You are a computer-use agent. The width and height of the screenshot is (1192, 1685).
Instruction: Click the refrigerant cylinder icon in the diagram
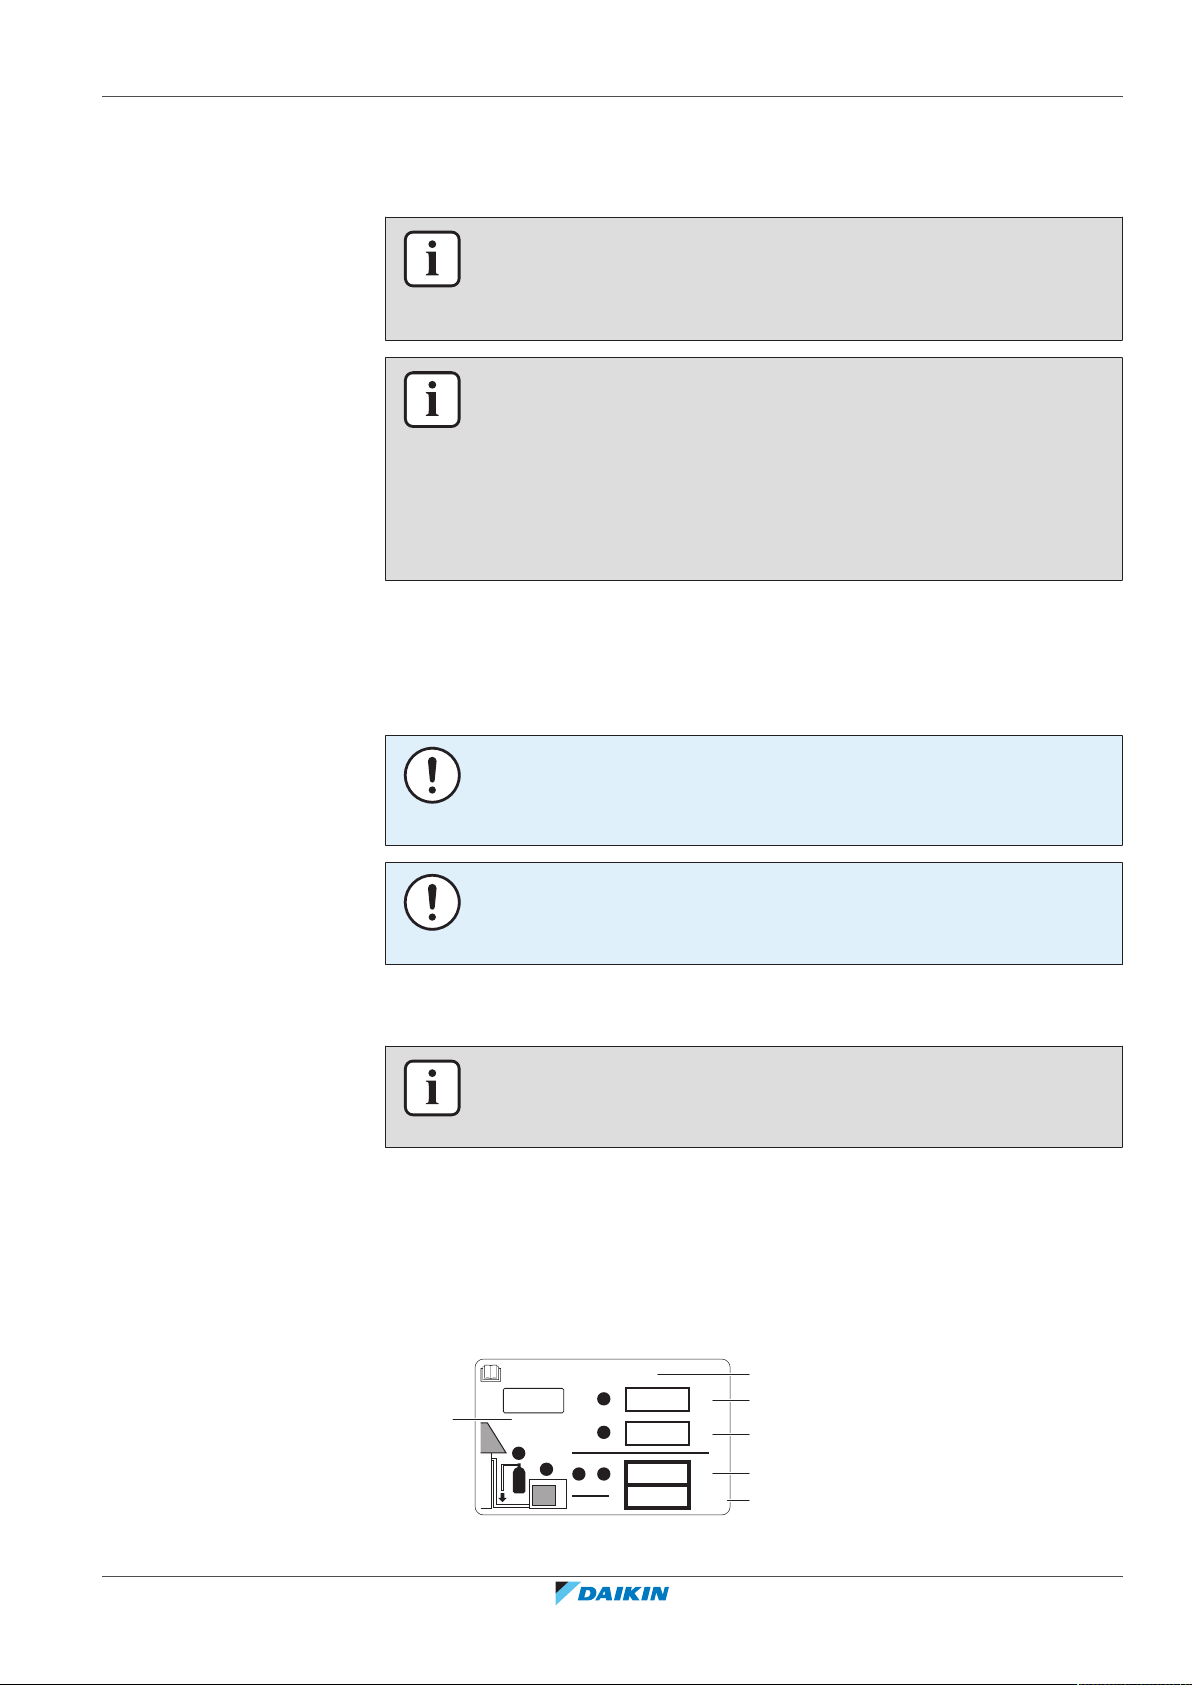point(519,1478)
